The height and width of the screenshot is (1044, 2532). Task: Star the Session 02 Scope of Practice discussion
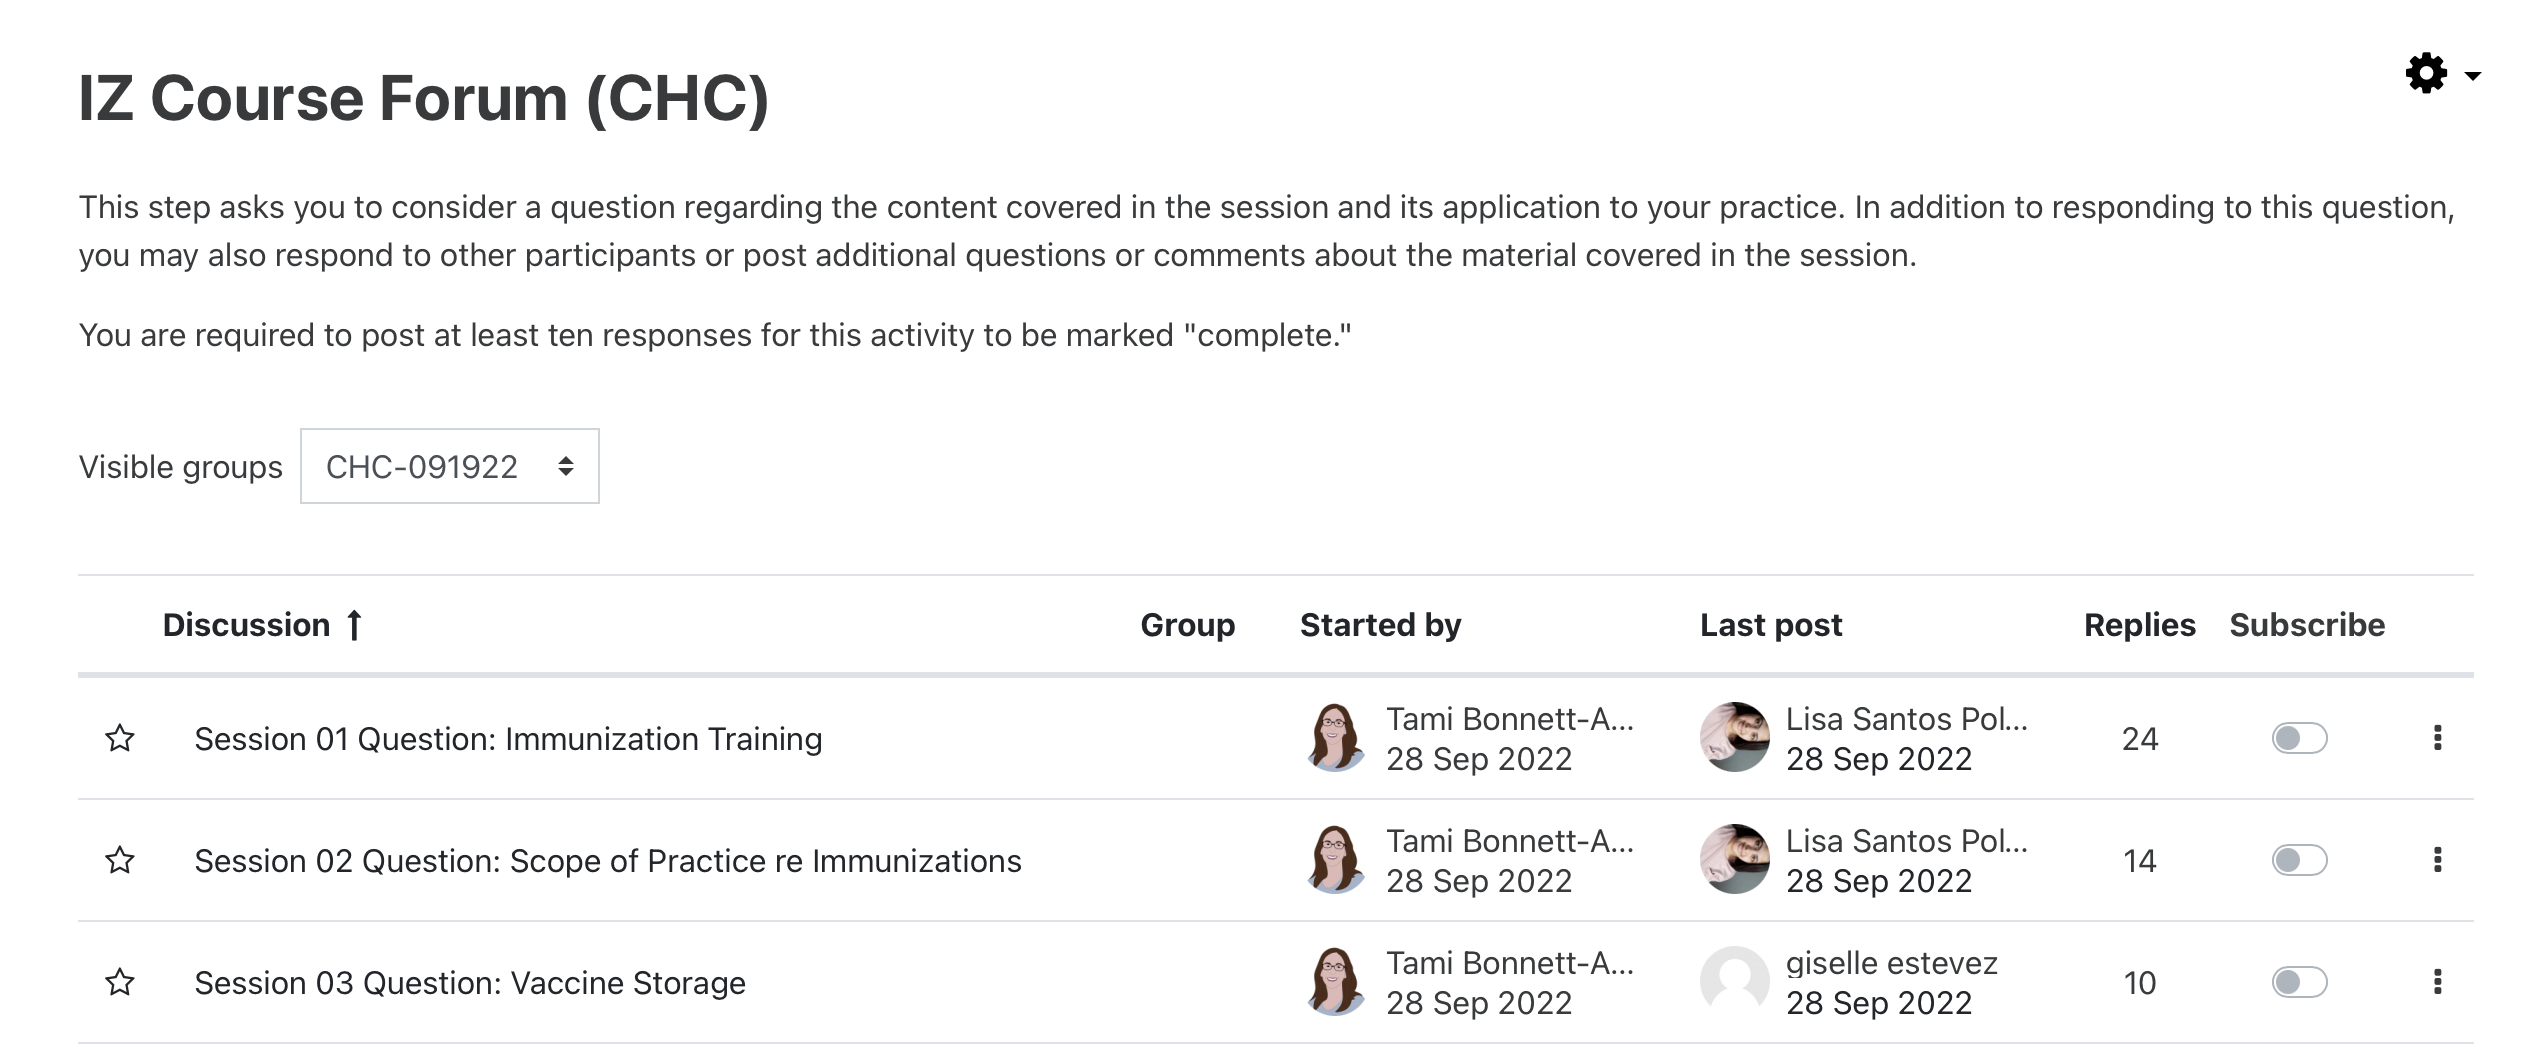pos(120,860)
